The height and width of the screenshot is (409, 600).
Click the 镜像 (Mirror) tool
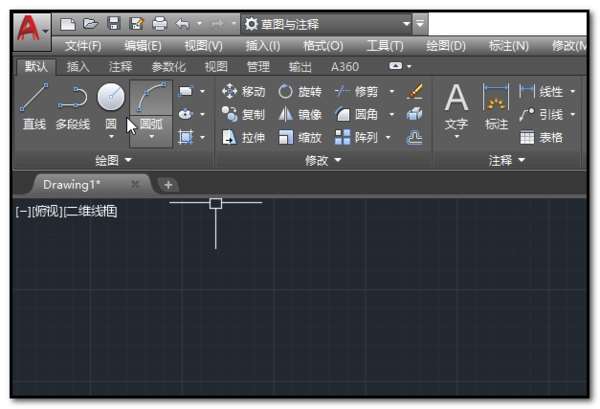pos(300,114)
